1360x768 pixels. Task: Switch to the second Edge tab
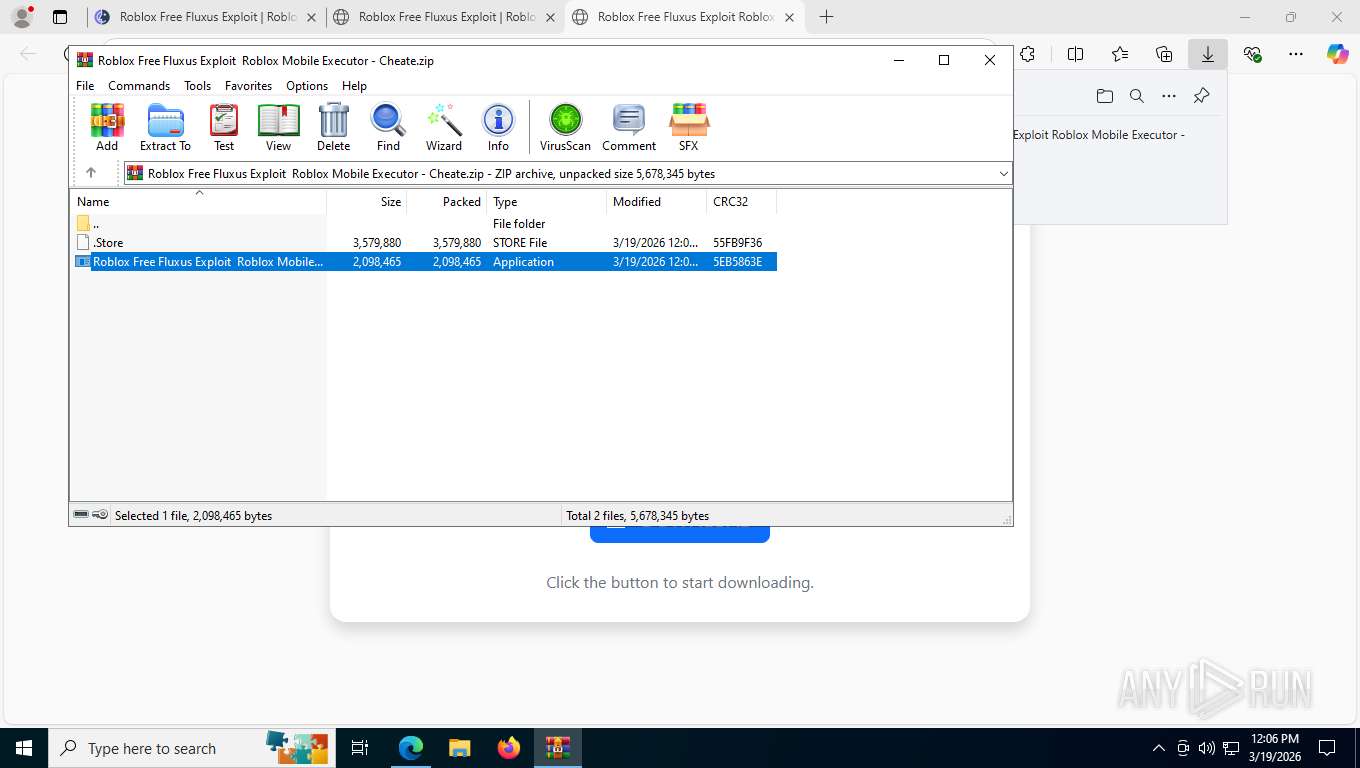(x=446, y=17)
